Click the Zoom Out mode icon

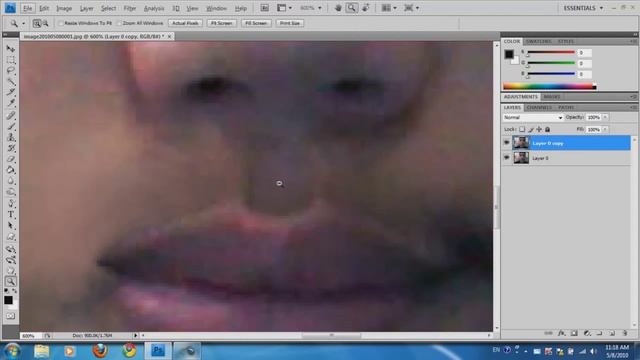coord(45,24)
